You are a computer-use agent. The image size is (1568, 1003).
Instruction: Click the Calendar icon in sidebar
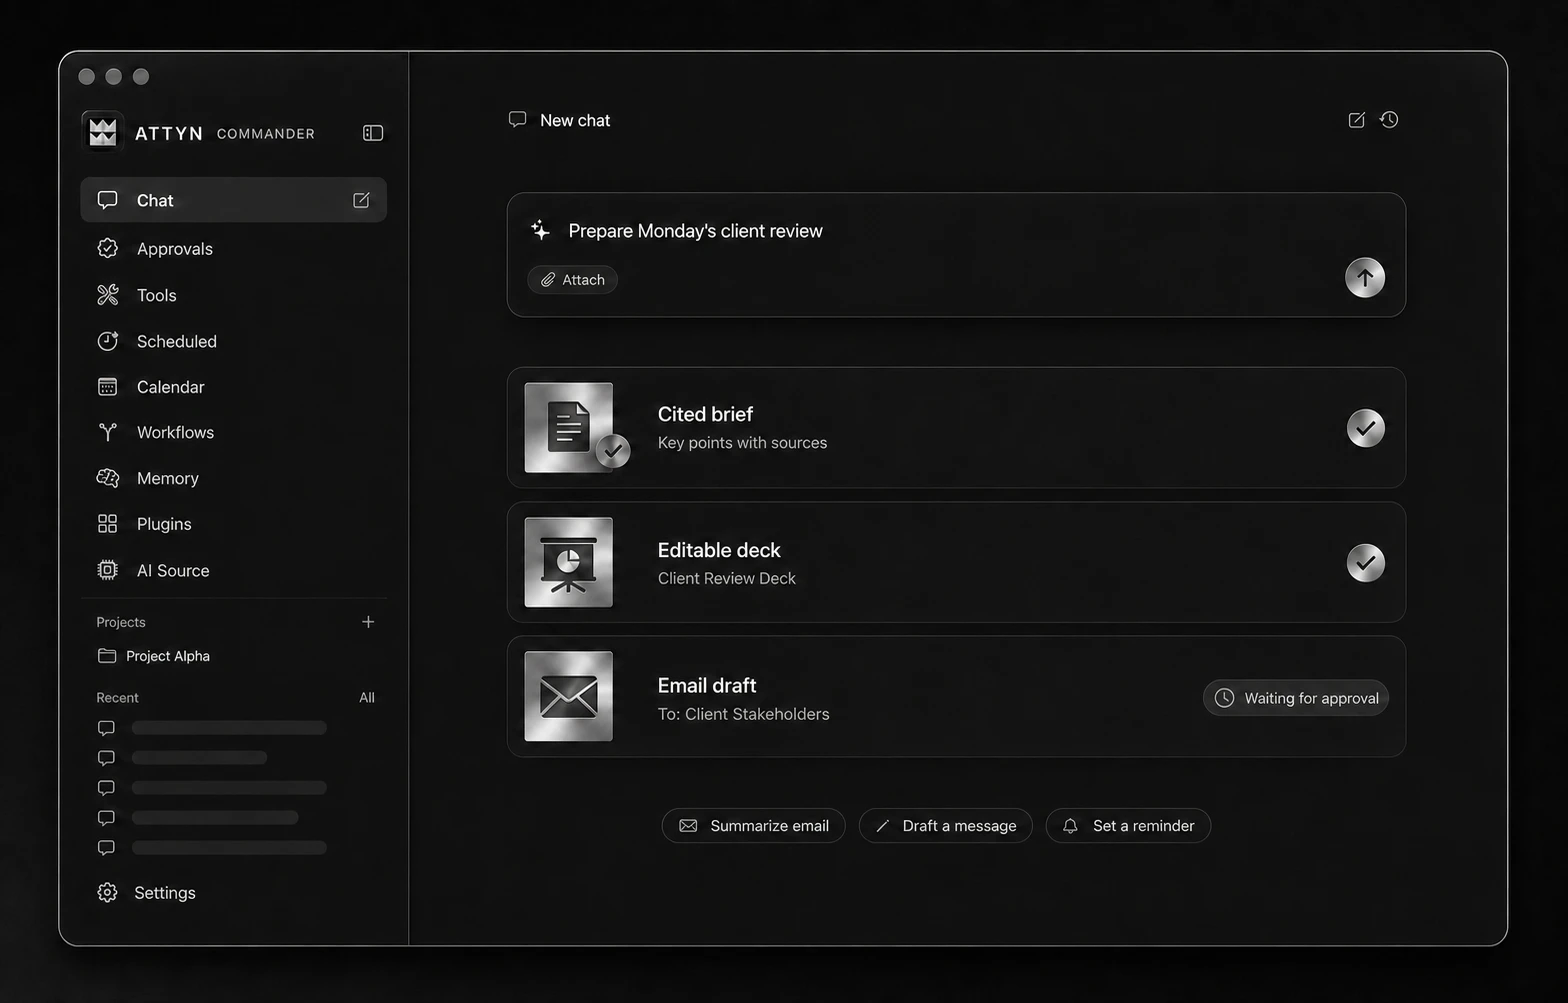[108, 387]
